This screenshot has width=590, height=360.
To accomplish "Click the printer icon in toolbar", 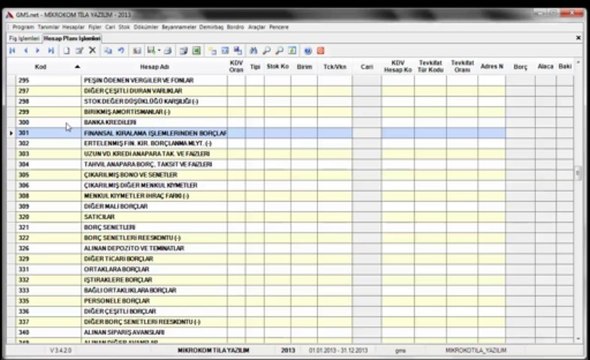I will 168,50.
